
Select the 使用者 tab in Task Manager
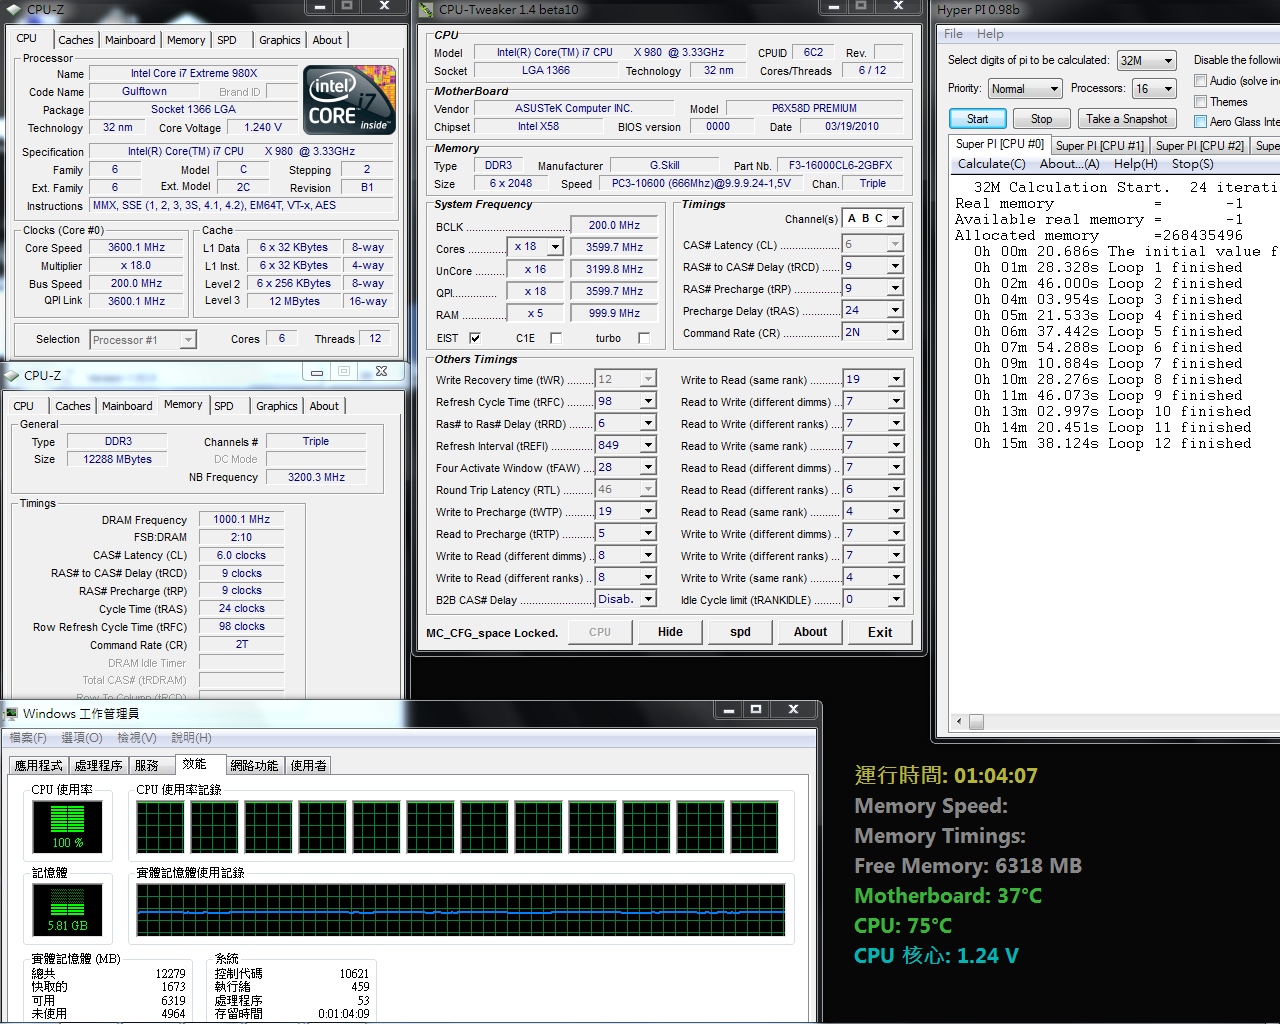tap(308, 765)
